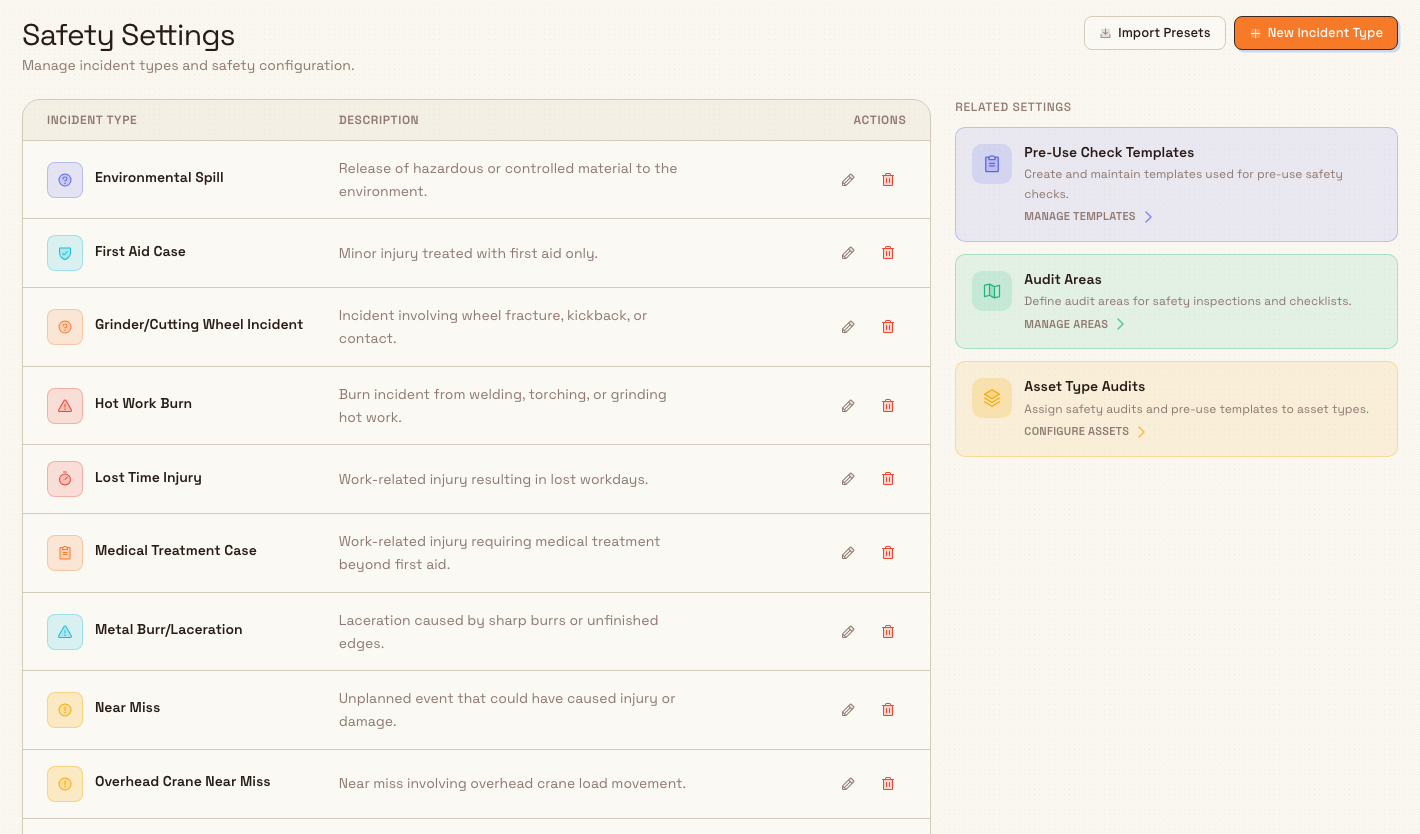Viewport: 1420px width, 834px height.
Task: Edit the Metal Burr/Laceration incident type
Action: tap(848, 632)
